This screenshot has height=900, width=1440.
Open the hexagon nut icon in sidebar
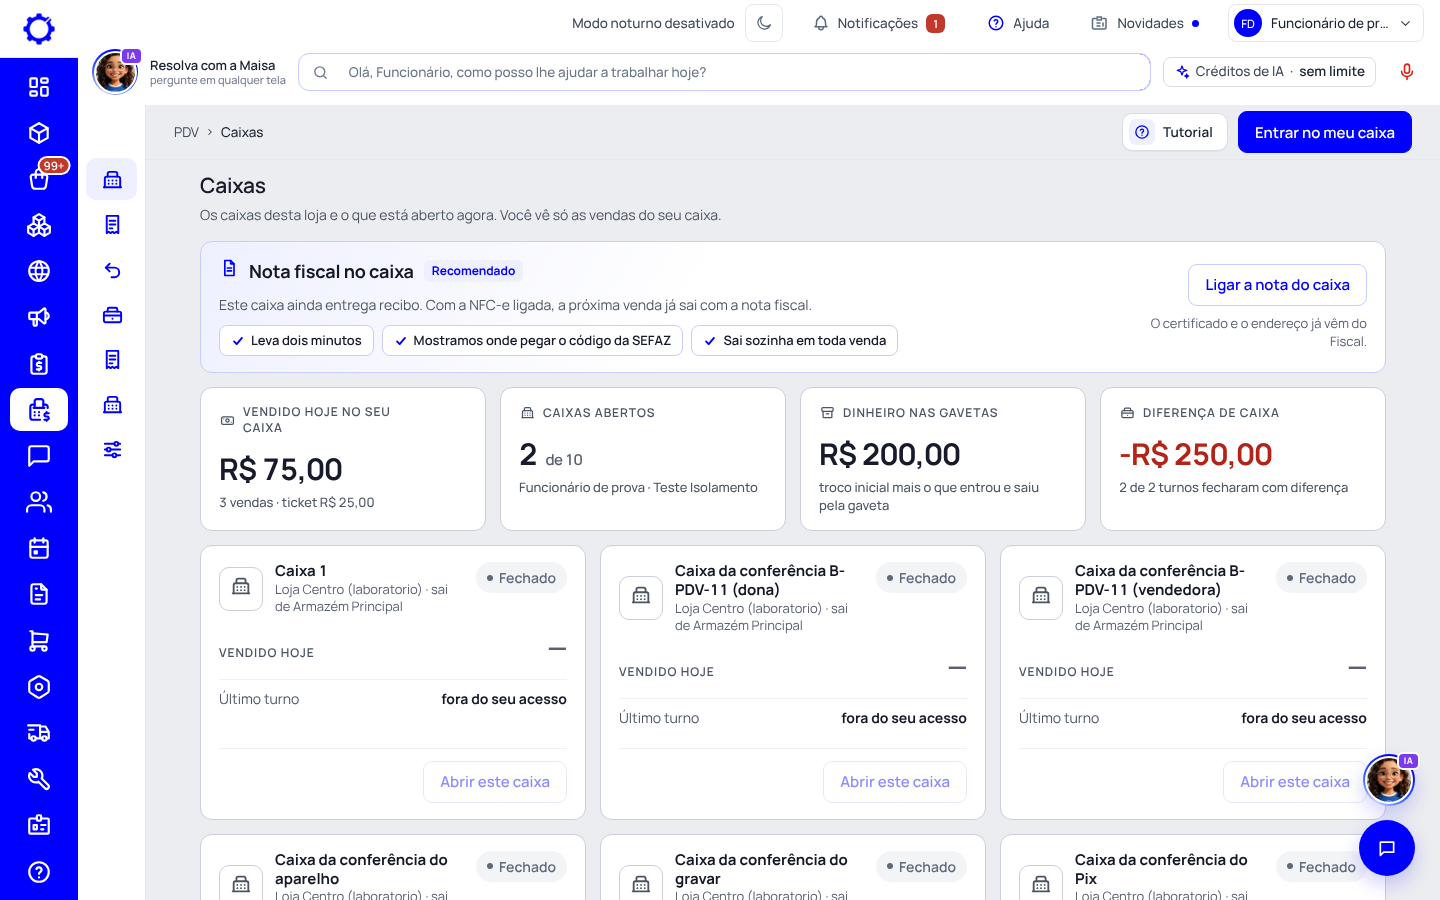(39, 686)
